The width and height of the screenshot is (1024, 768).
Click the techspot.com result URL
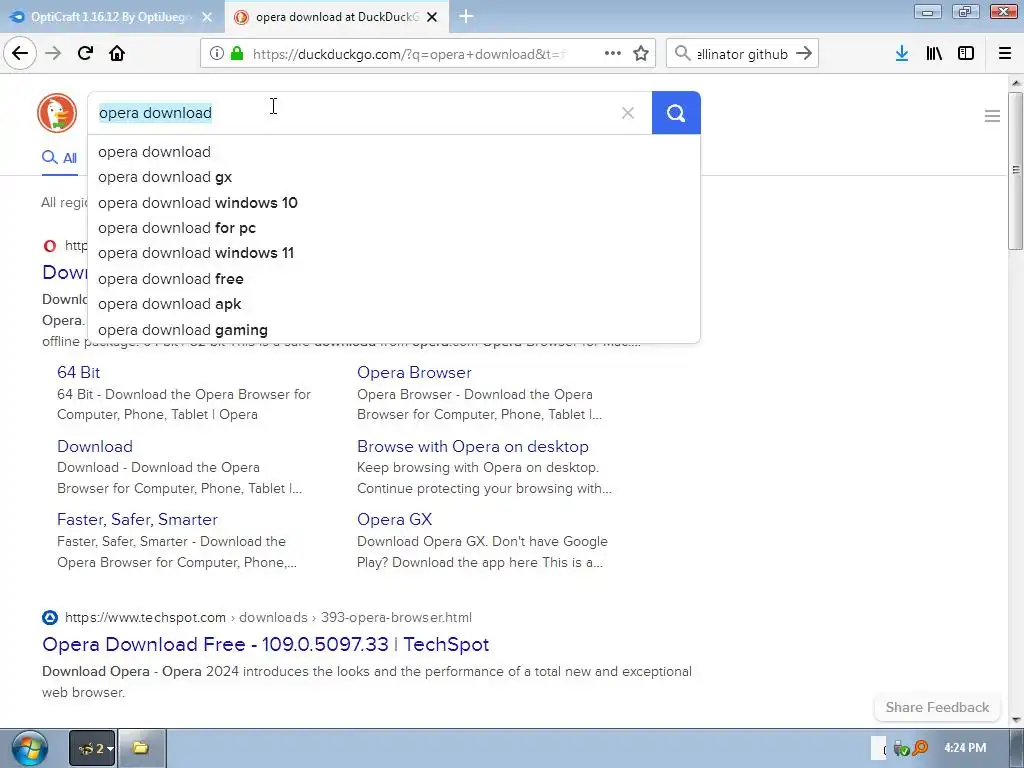(x=268, y=617)
